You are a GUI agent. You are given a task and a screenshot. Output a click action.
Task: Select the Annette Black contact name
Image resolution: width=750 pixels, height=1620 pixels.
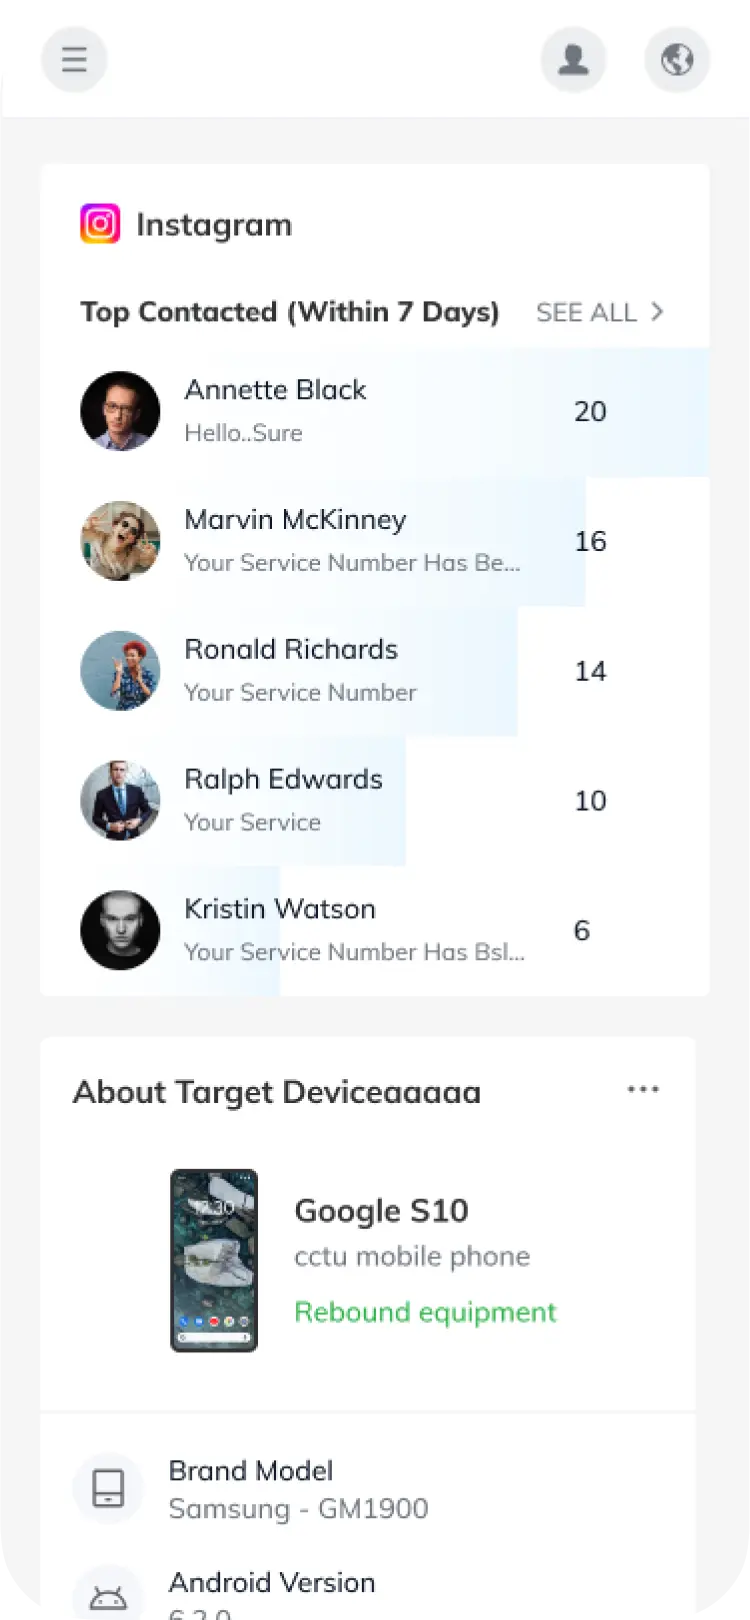coord(275,390)
